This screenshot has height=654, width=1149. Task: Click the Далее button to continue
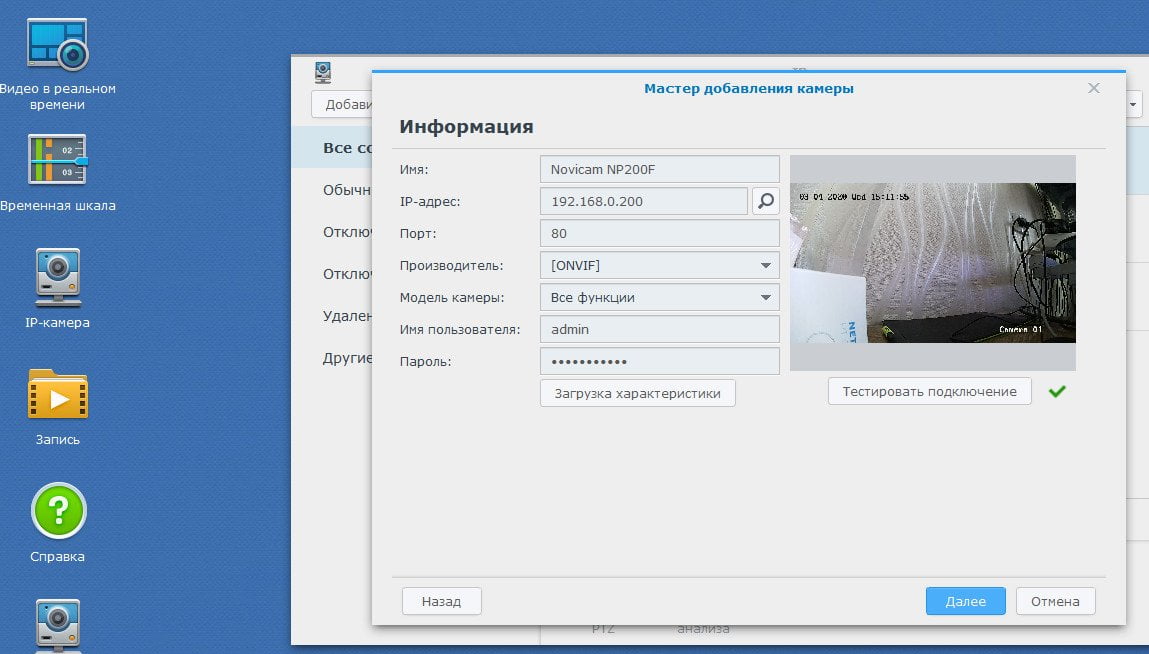tap(965, 601)
